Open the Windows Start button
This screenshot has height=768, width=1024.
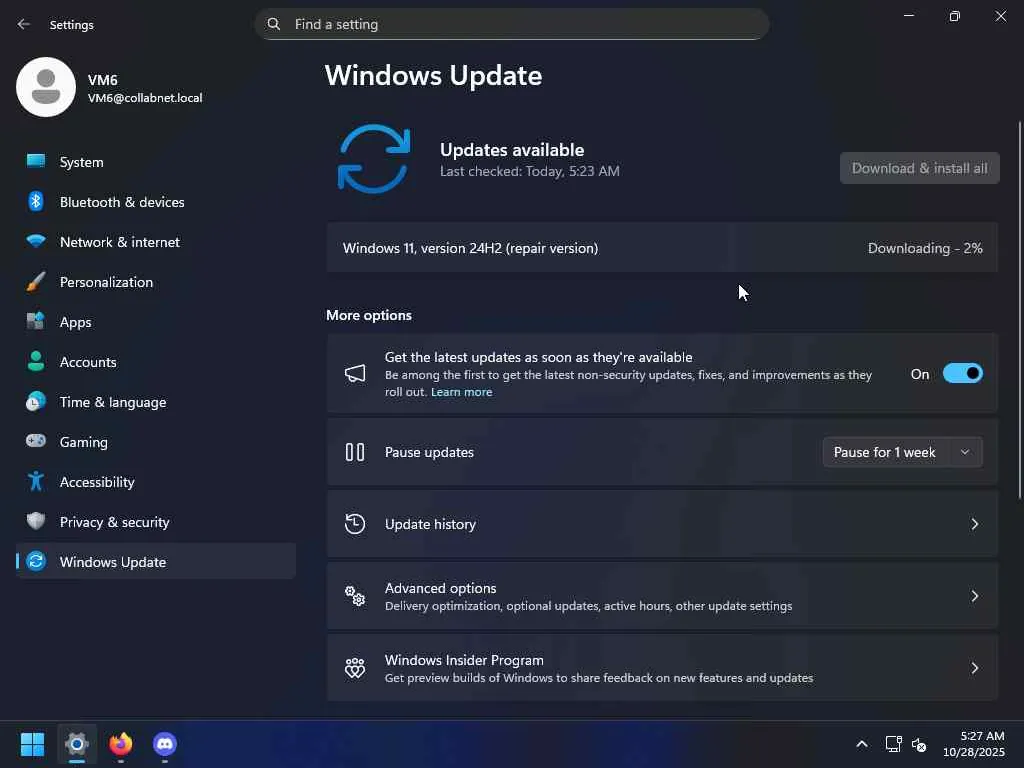tap(32, 744)
